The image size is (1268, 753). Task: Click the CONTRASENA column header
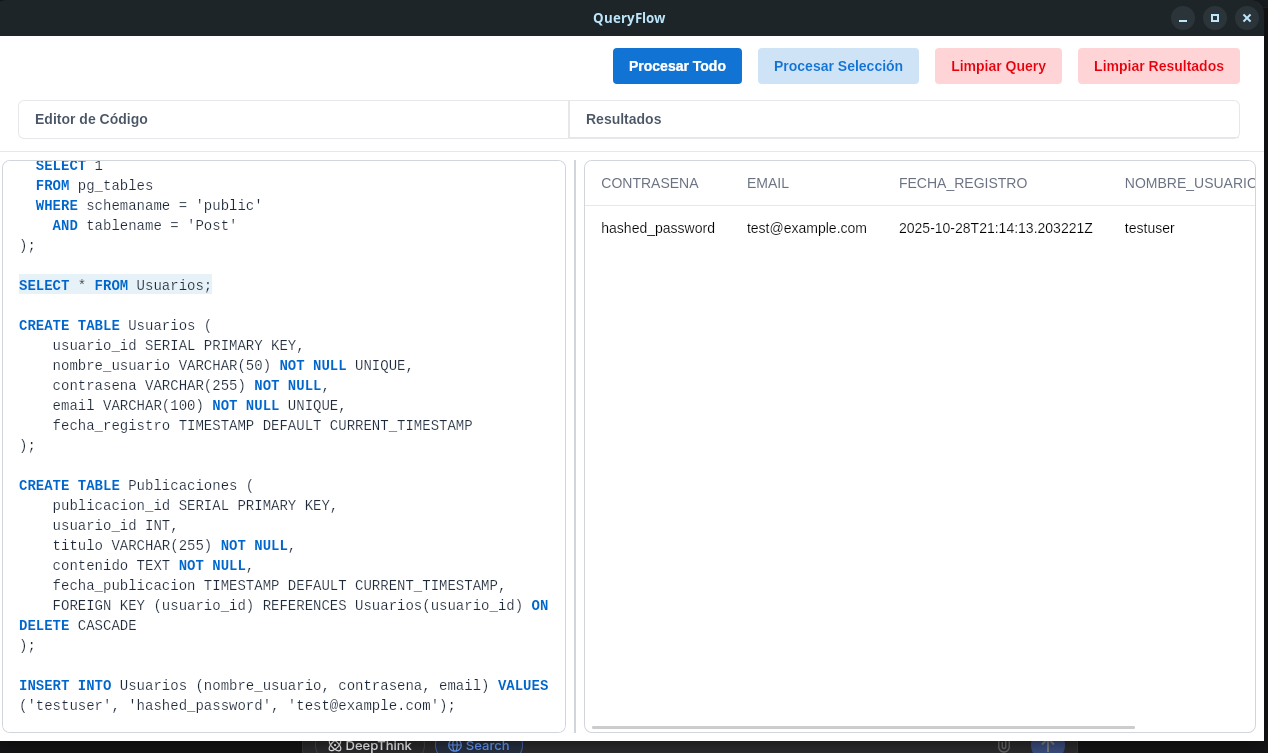point(650,183)
